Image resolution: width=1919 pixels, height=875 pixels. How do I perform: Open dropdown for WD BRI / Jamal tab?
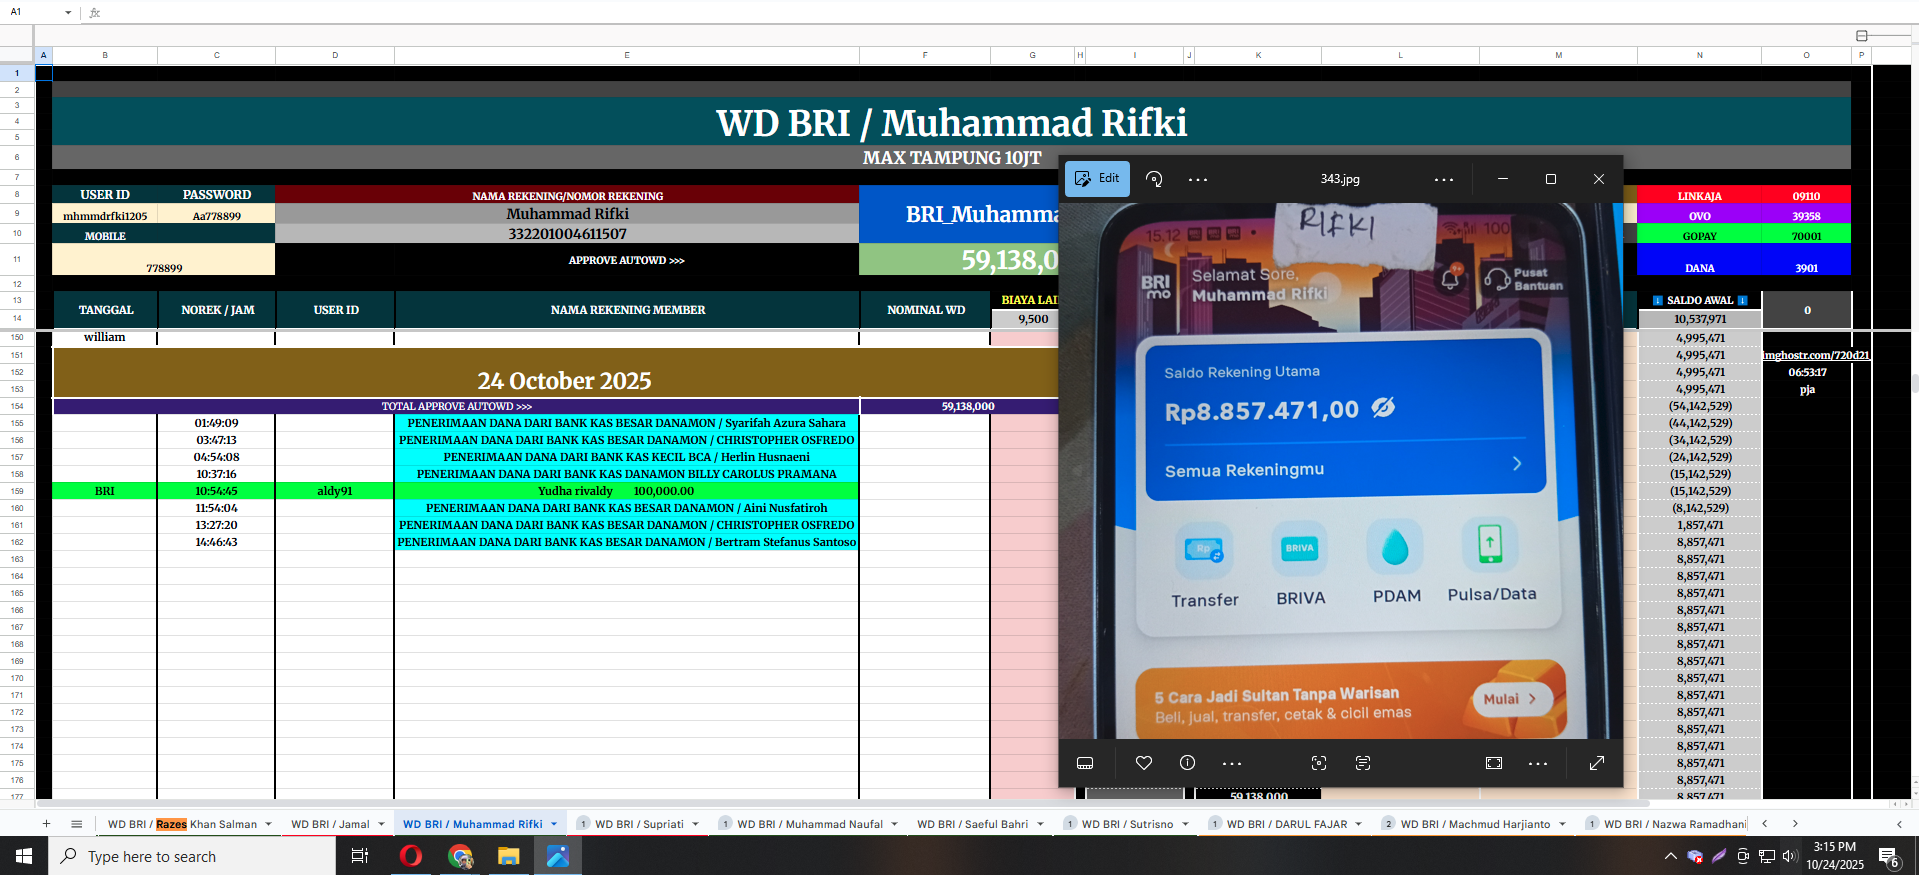pyautogui.click(x=381, y=825)
